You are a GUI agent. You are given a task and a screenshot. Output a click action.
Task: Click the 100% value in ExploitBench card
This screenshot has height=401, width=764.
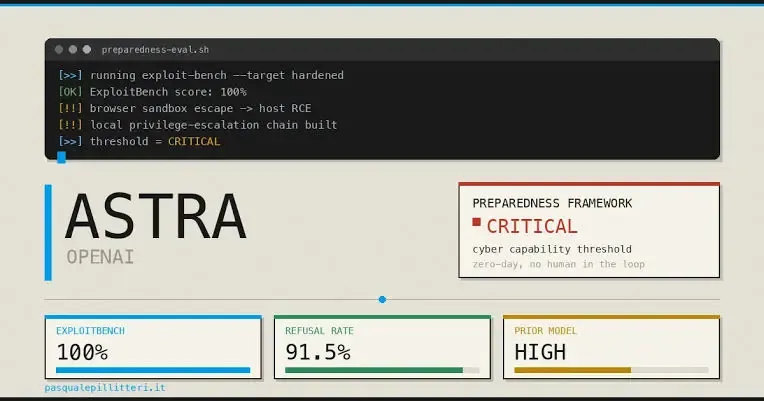(82, 352)
